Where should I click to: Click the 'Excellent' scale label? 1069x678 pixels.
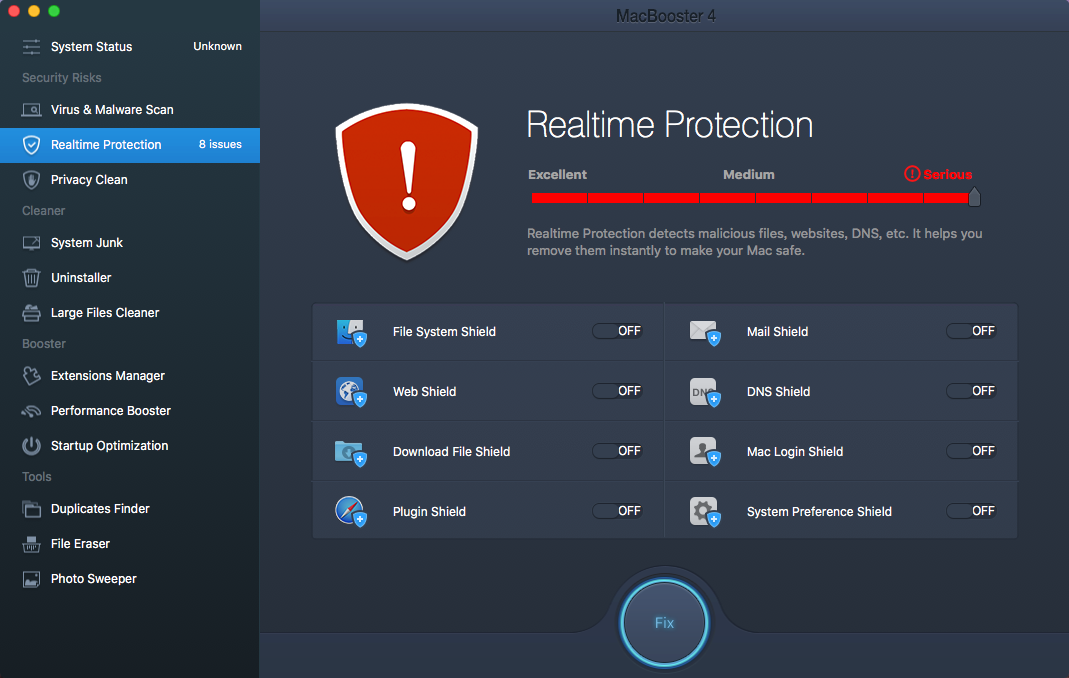pos(557,175)
